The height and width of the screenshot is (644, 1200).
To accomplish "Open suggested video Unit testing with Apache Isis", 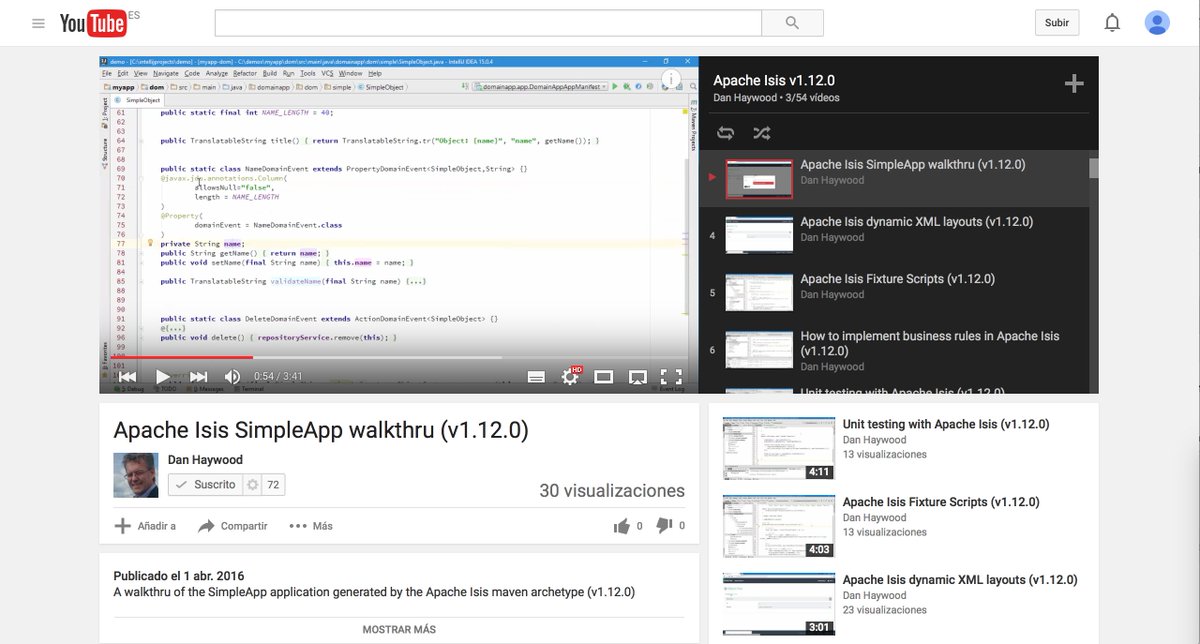I will tap(946, 424).
